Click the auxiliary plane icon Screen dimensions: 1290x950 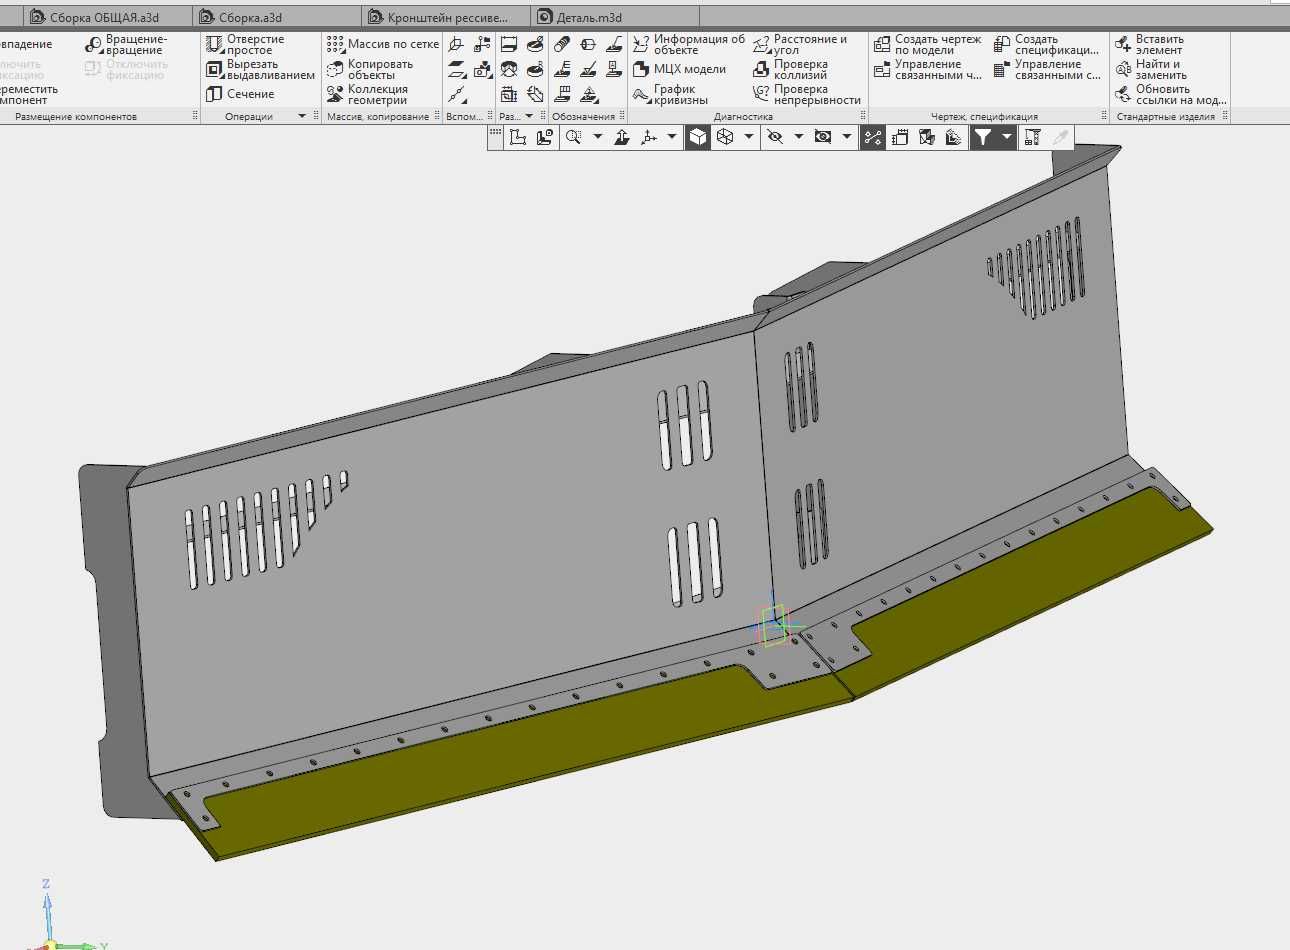coord(457,69)
